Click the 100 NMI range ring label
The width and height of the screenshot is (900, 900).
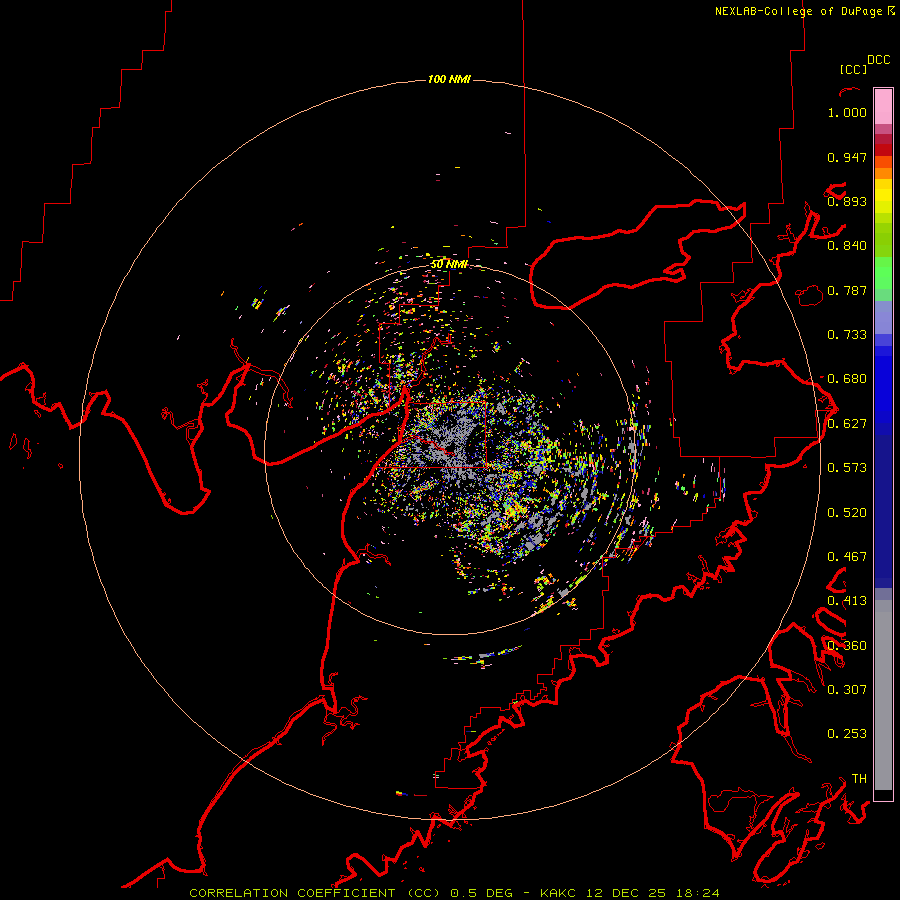(449, 79)
